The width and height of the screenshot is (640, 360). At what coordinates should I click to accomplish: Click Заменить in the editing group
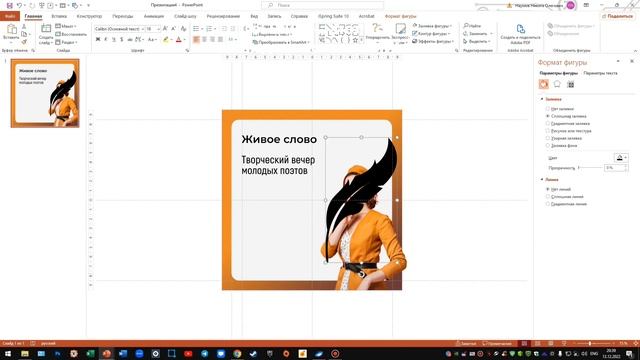point(478,33)
